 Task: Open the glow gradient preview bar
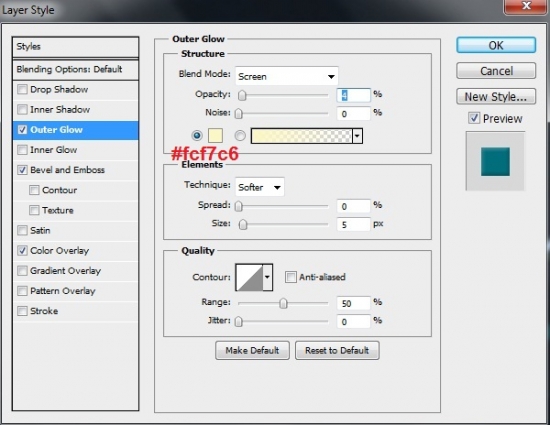(301, 136)
